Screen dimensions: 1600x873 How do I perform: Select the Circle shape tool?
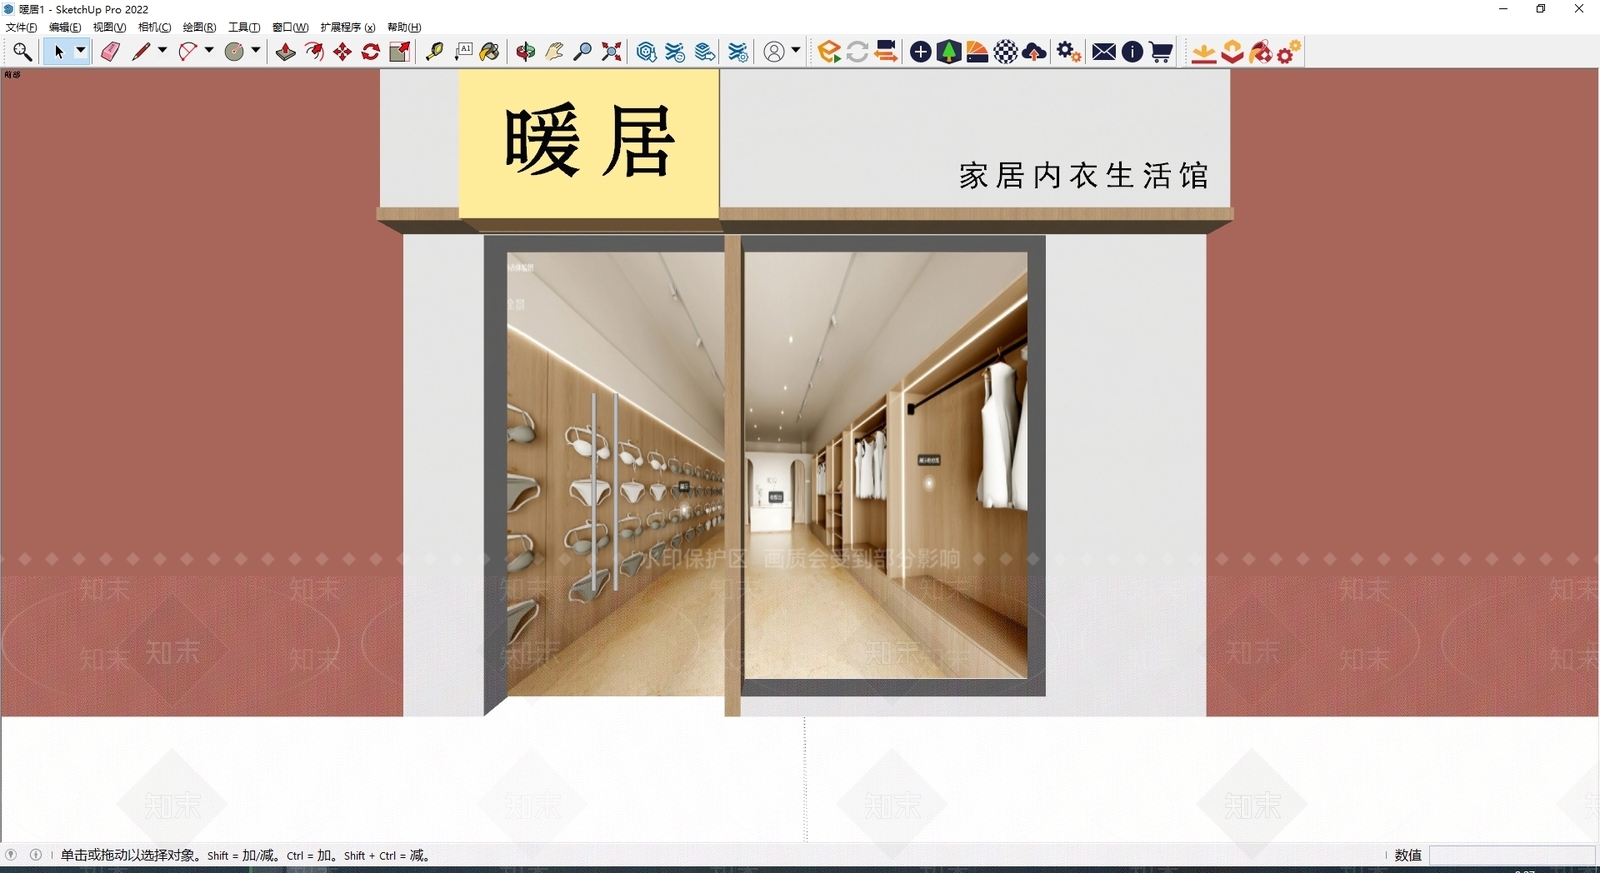pos(235,52)
